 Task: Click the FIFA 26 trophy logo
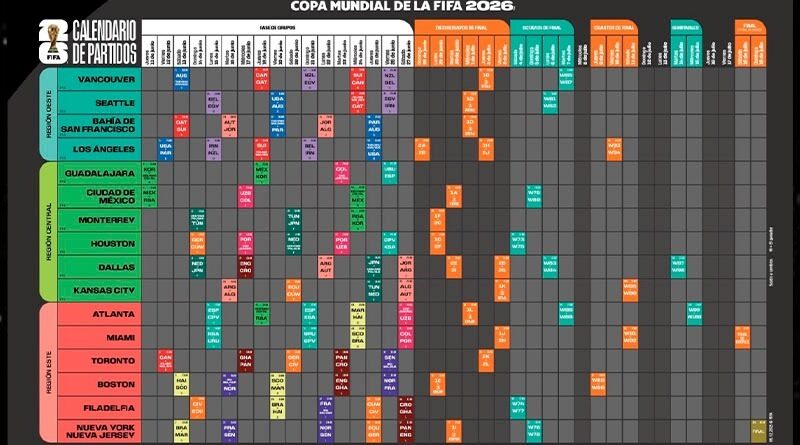[16, 38]
